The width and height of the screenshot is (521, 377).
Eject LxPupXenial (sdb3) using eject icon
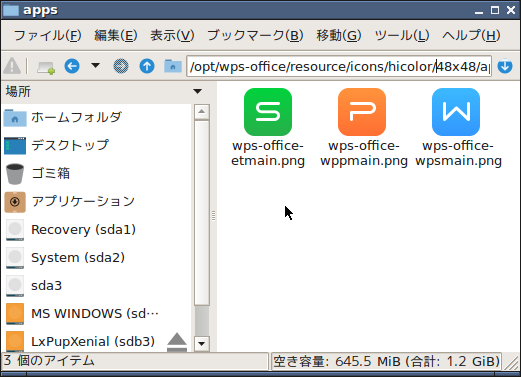(177, 342)
